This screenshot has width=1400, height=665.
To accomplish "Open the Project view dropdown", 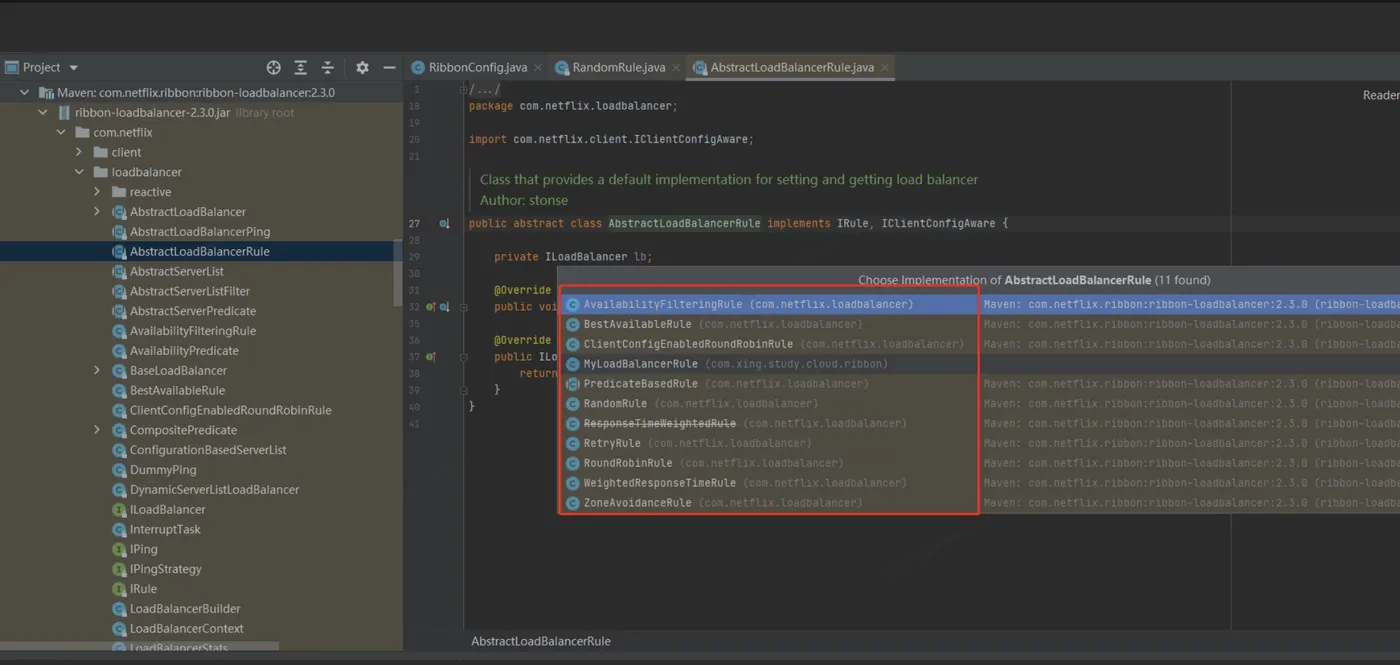I will 73,67.
